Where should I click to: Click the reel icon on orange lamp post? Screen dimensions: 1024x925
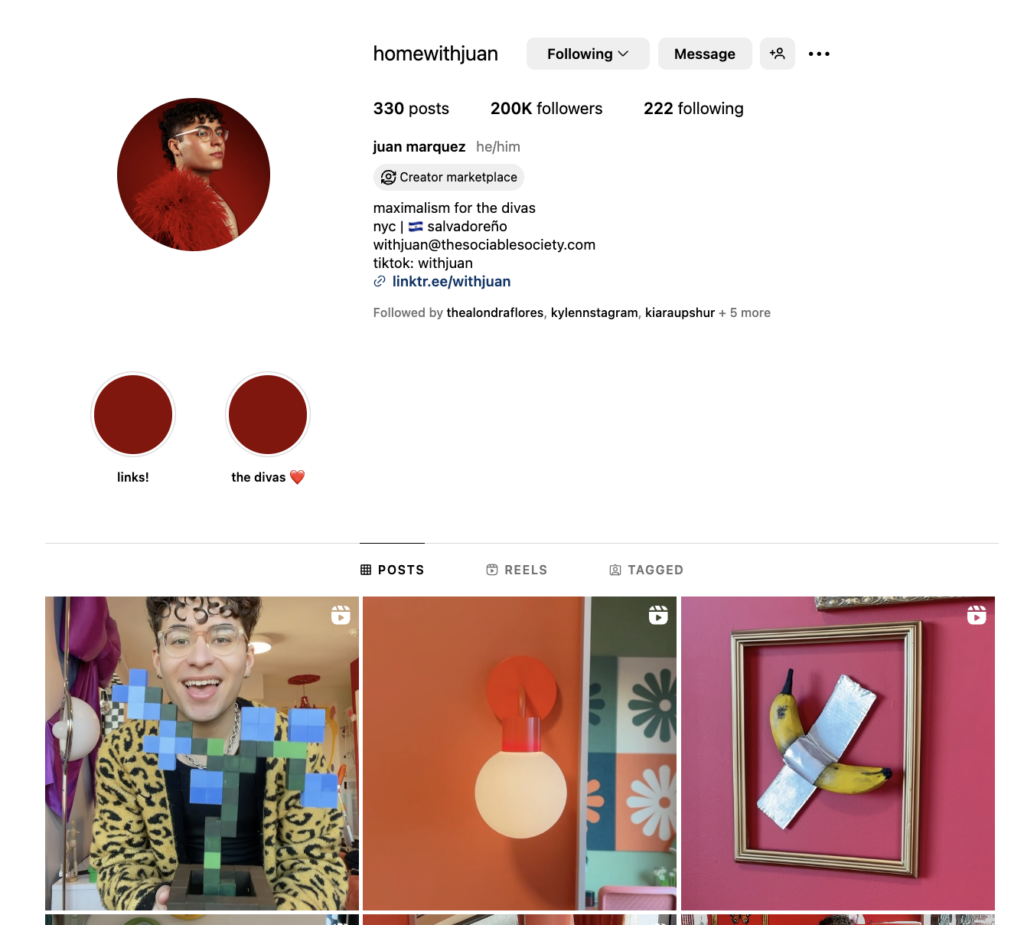point(658,615)
